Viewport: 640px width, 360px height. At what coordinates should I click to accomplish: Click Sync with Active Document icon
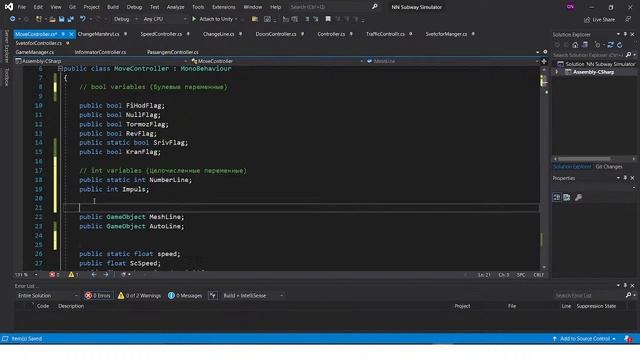[611, 45]
